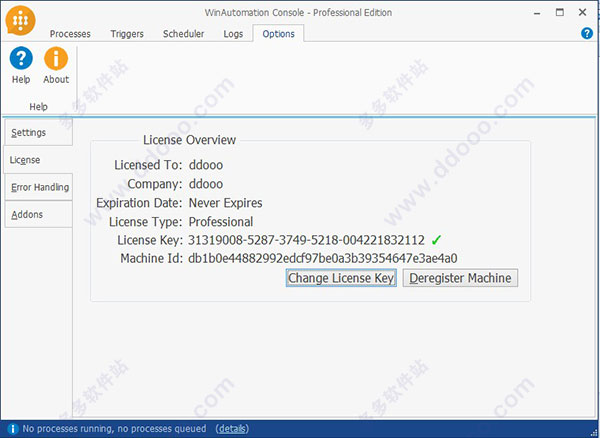Click the WinAutomation orange logo icon

pyautogui.click(x=20, y=21)
